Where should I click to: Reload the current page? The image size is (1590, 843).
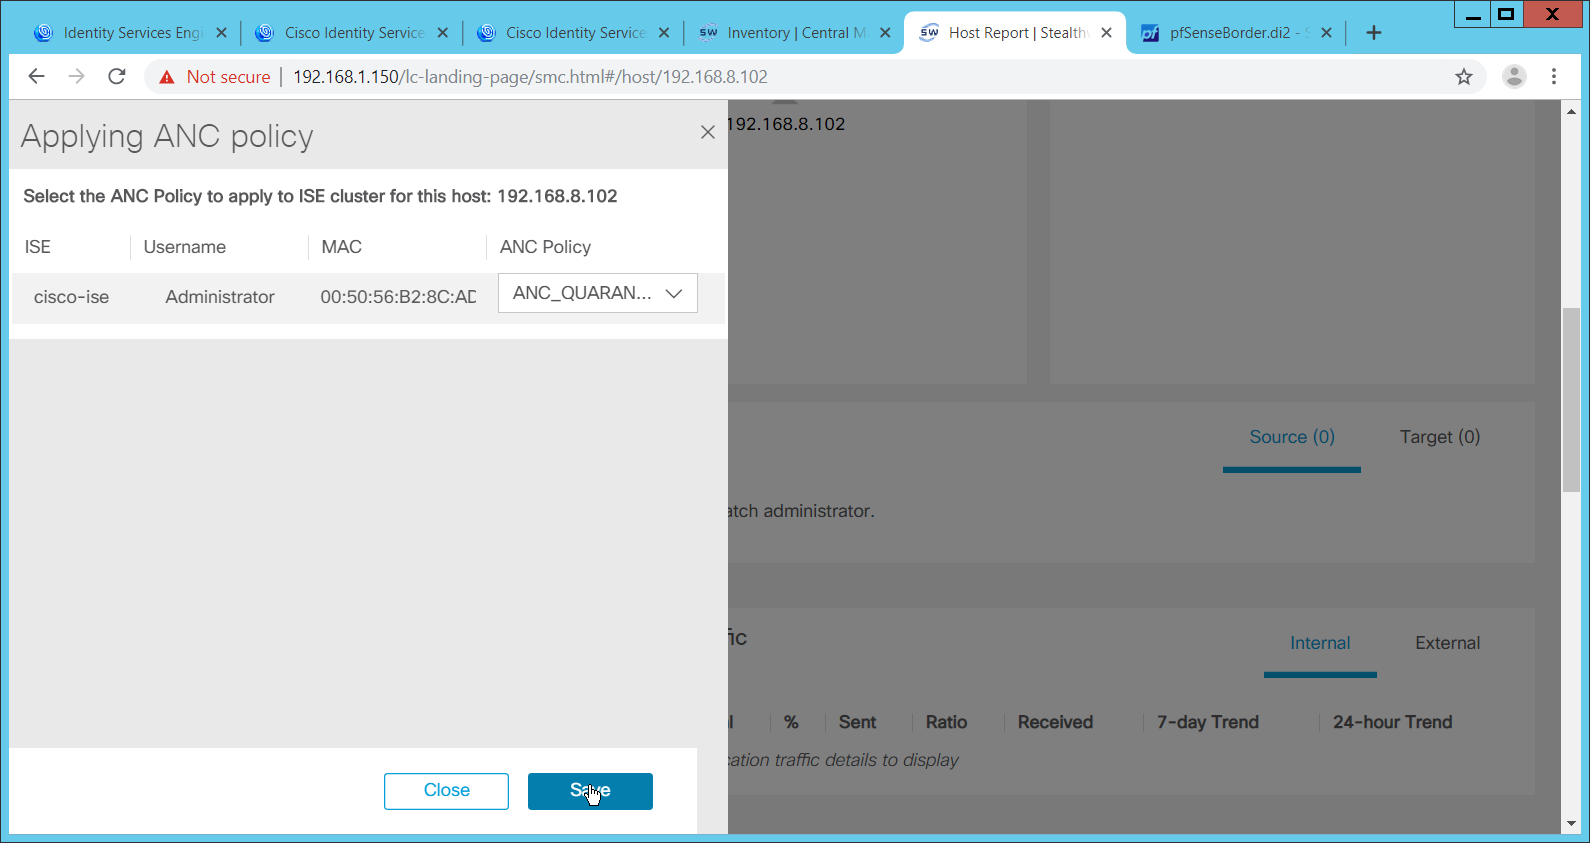pos(117,77)
